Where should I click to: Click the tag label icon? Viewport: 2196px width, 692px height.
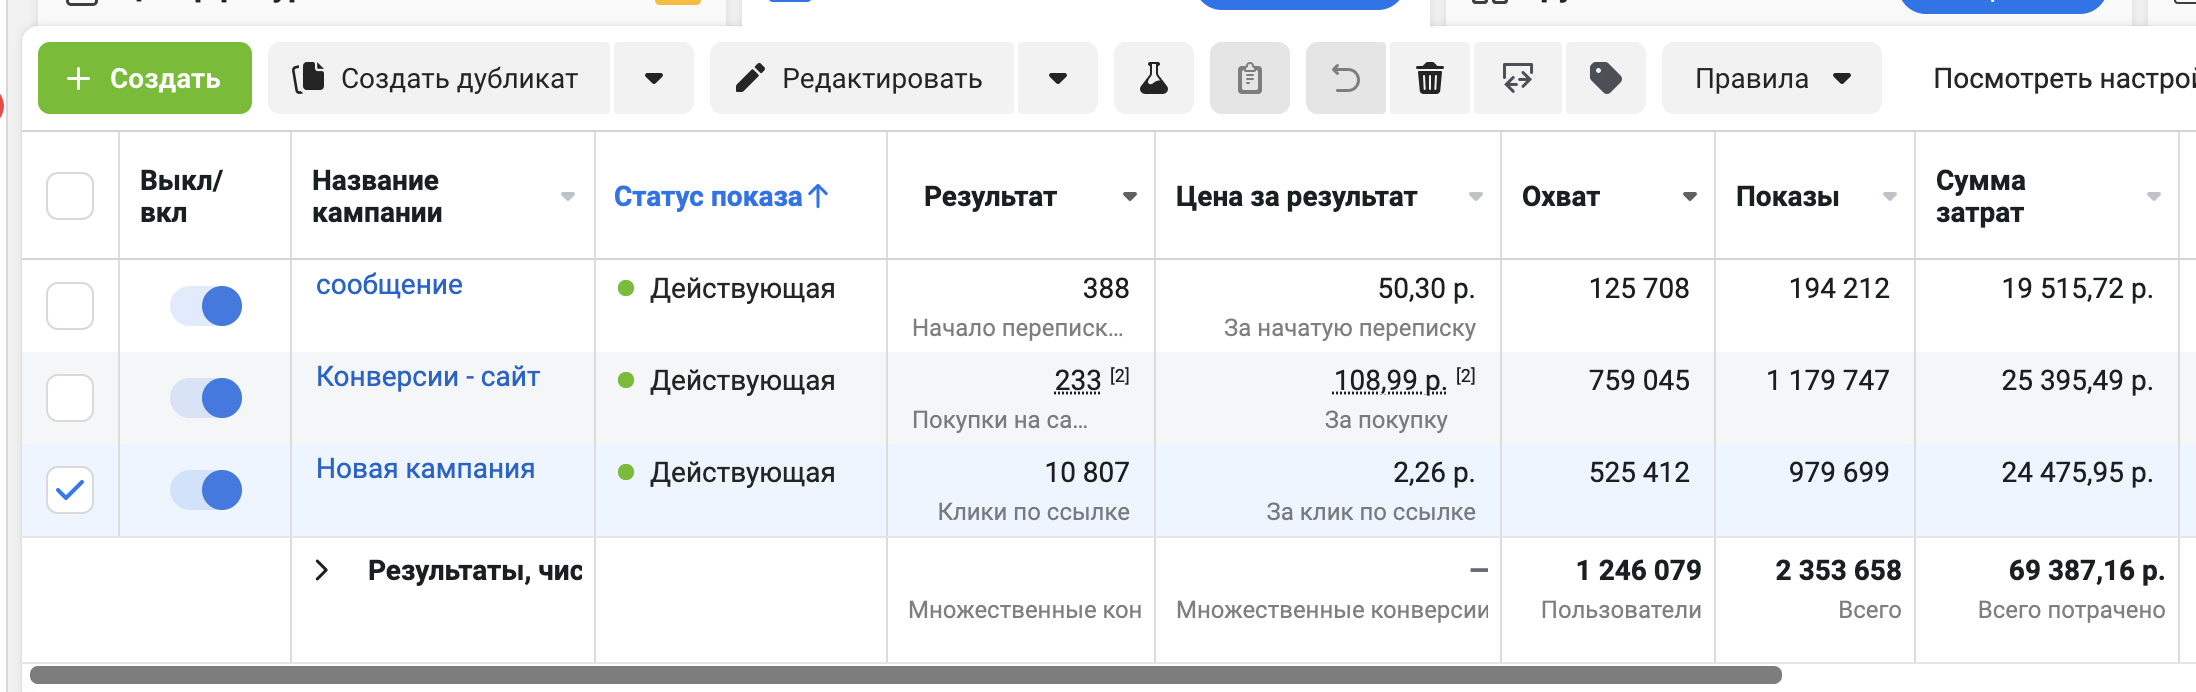coord(1605,78)
